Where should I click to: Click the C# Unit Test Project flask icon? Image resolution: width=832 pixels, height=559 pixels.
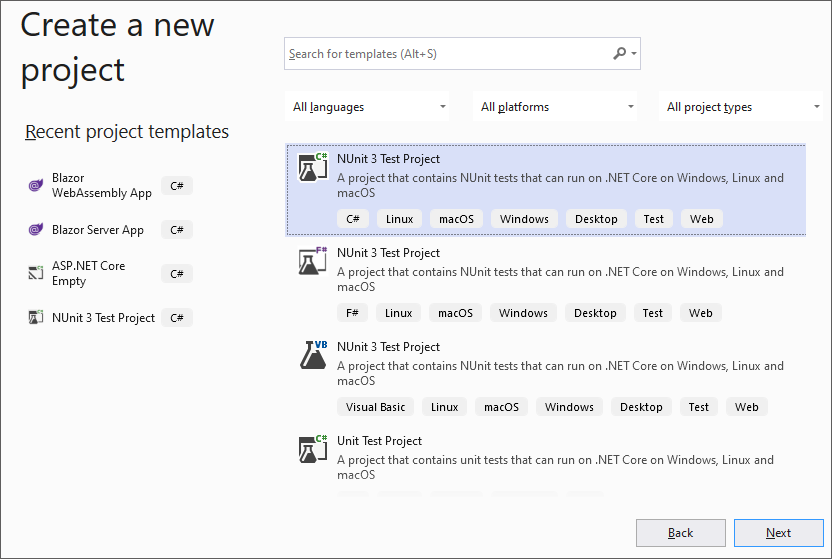[x=313, y=449]
